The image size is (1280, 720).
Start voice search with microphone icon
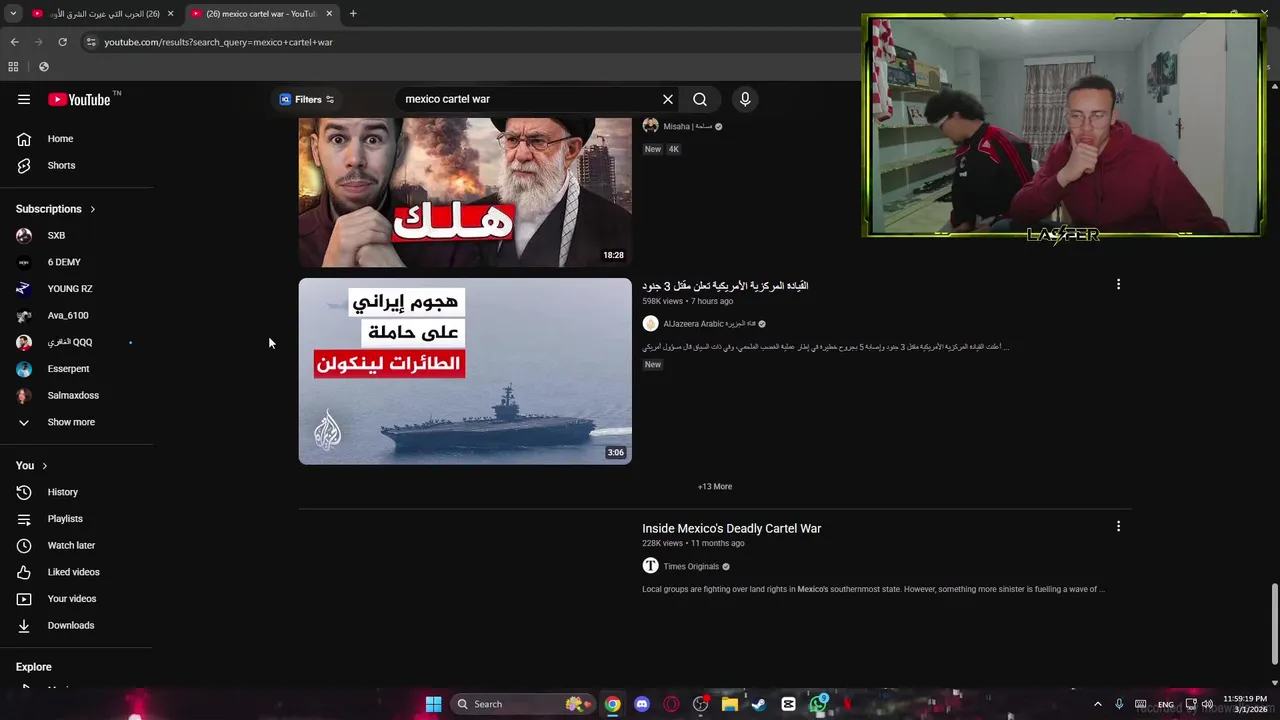point(745,99)
